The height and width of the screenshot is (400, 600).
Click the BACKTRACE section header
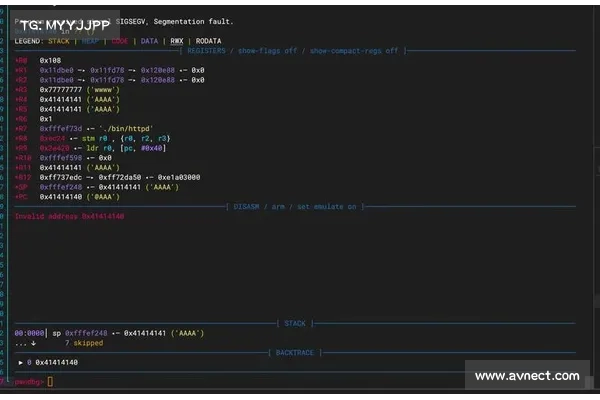tap(293, 352)
